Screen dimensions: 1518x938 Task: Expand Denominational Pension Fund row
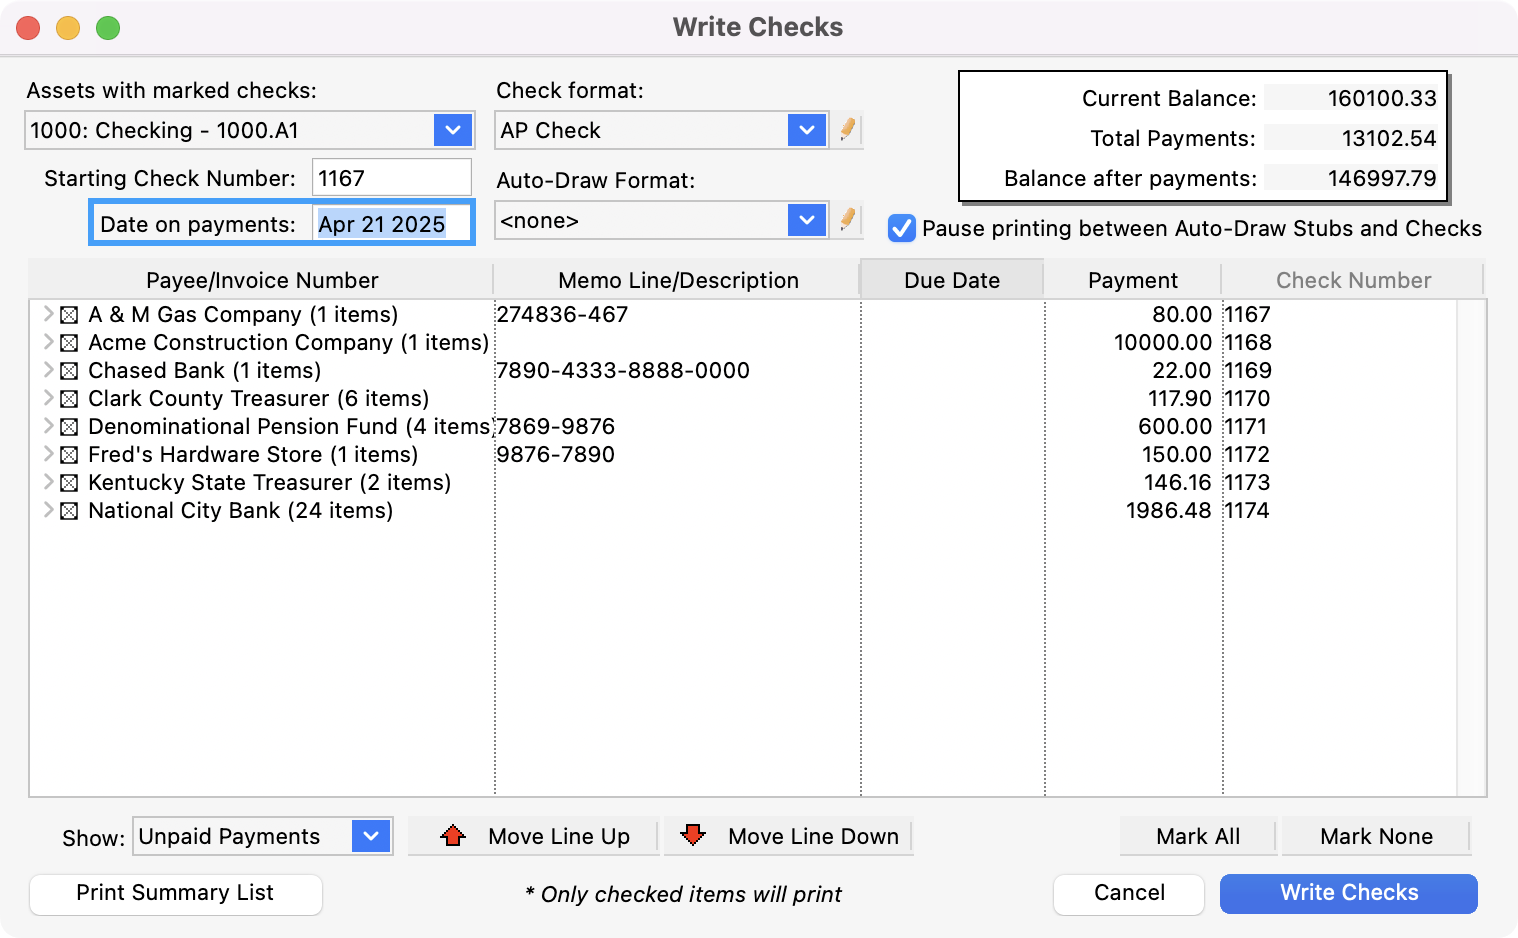point(47,426)
